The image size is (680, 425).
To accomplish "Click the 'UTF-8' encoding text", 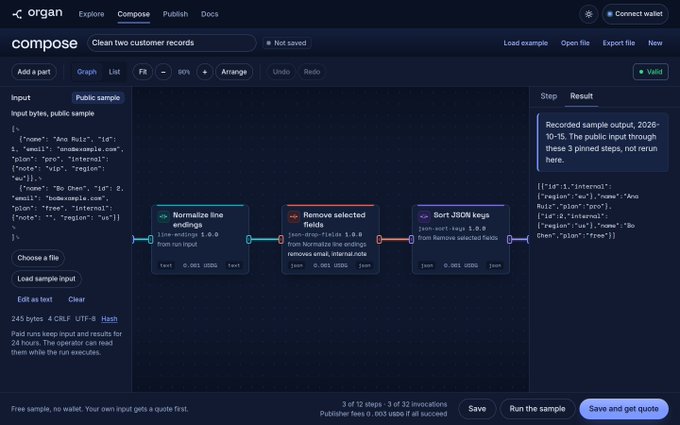I will [85, 319].
